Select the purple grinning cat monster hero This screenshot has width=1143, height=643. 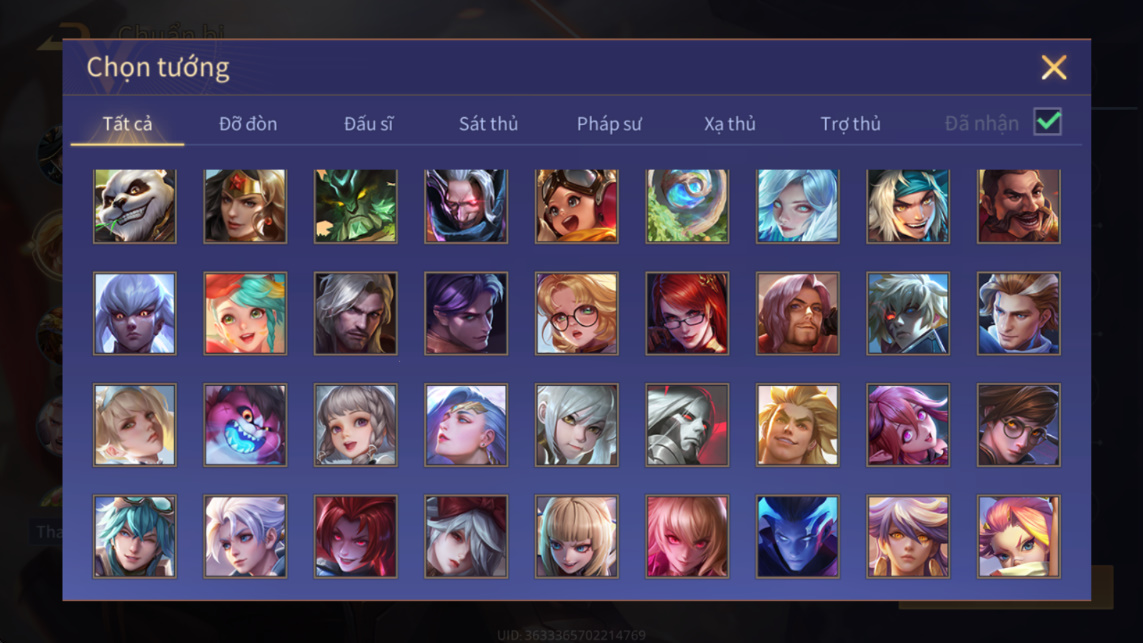(x=245, y=425)
